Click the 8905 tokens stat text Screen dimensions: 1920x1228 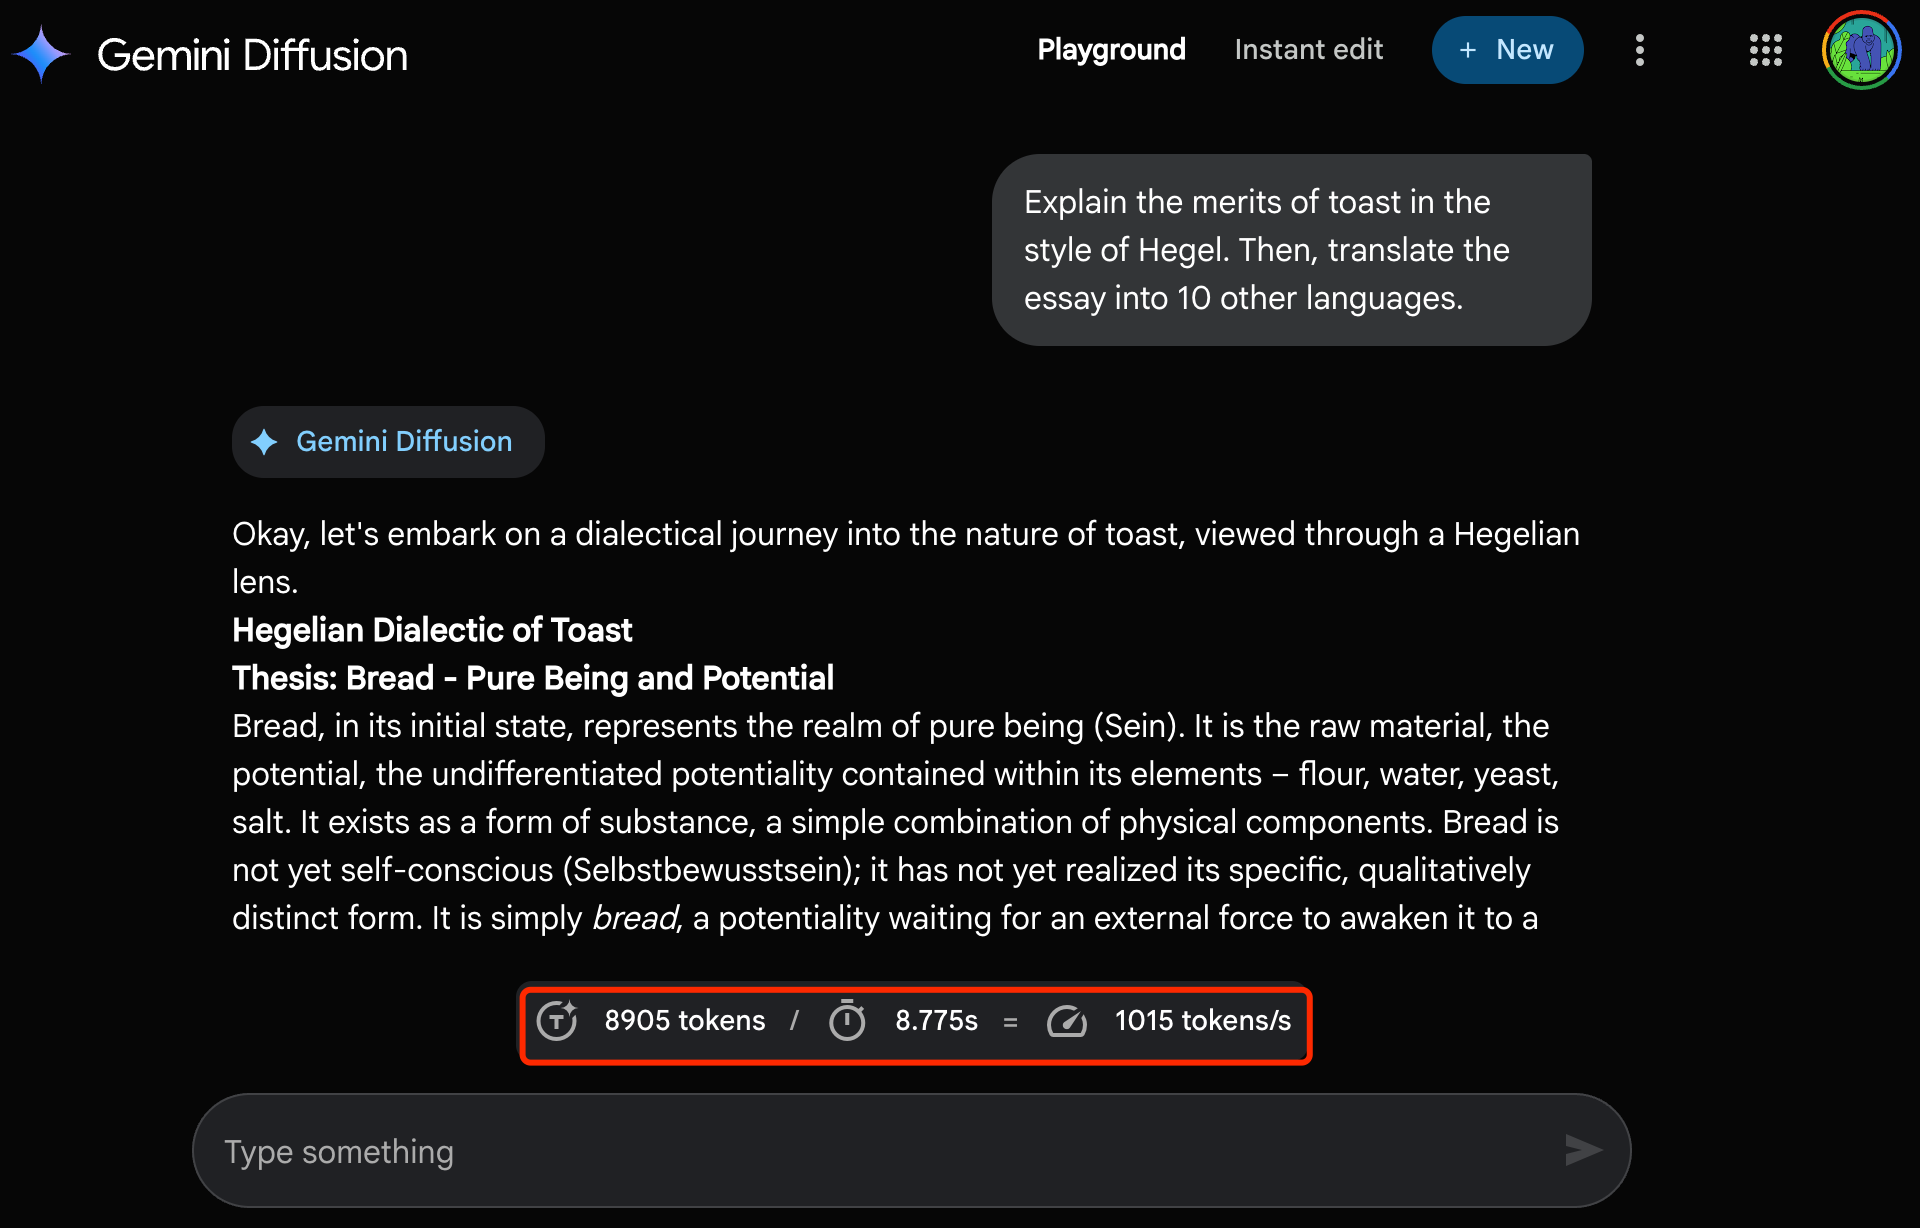(684, 1021)
